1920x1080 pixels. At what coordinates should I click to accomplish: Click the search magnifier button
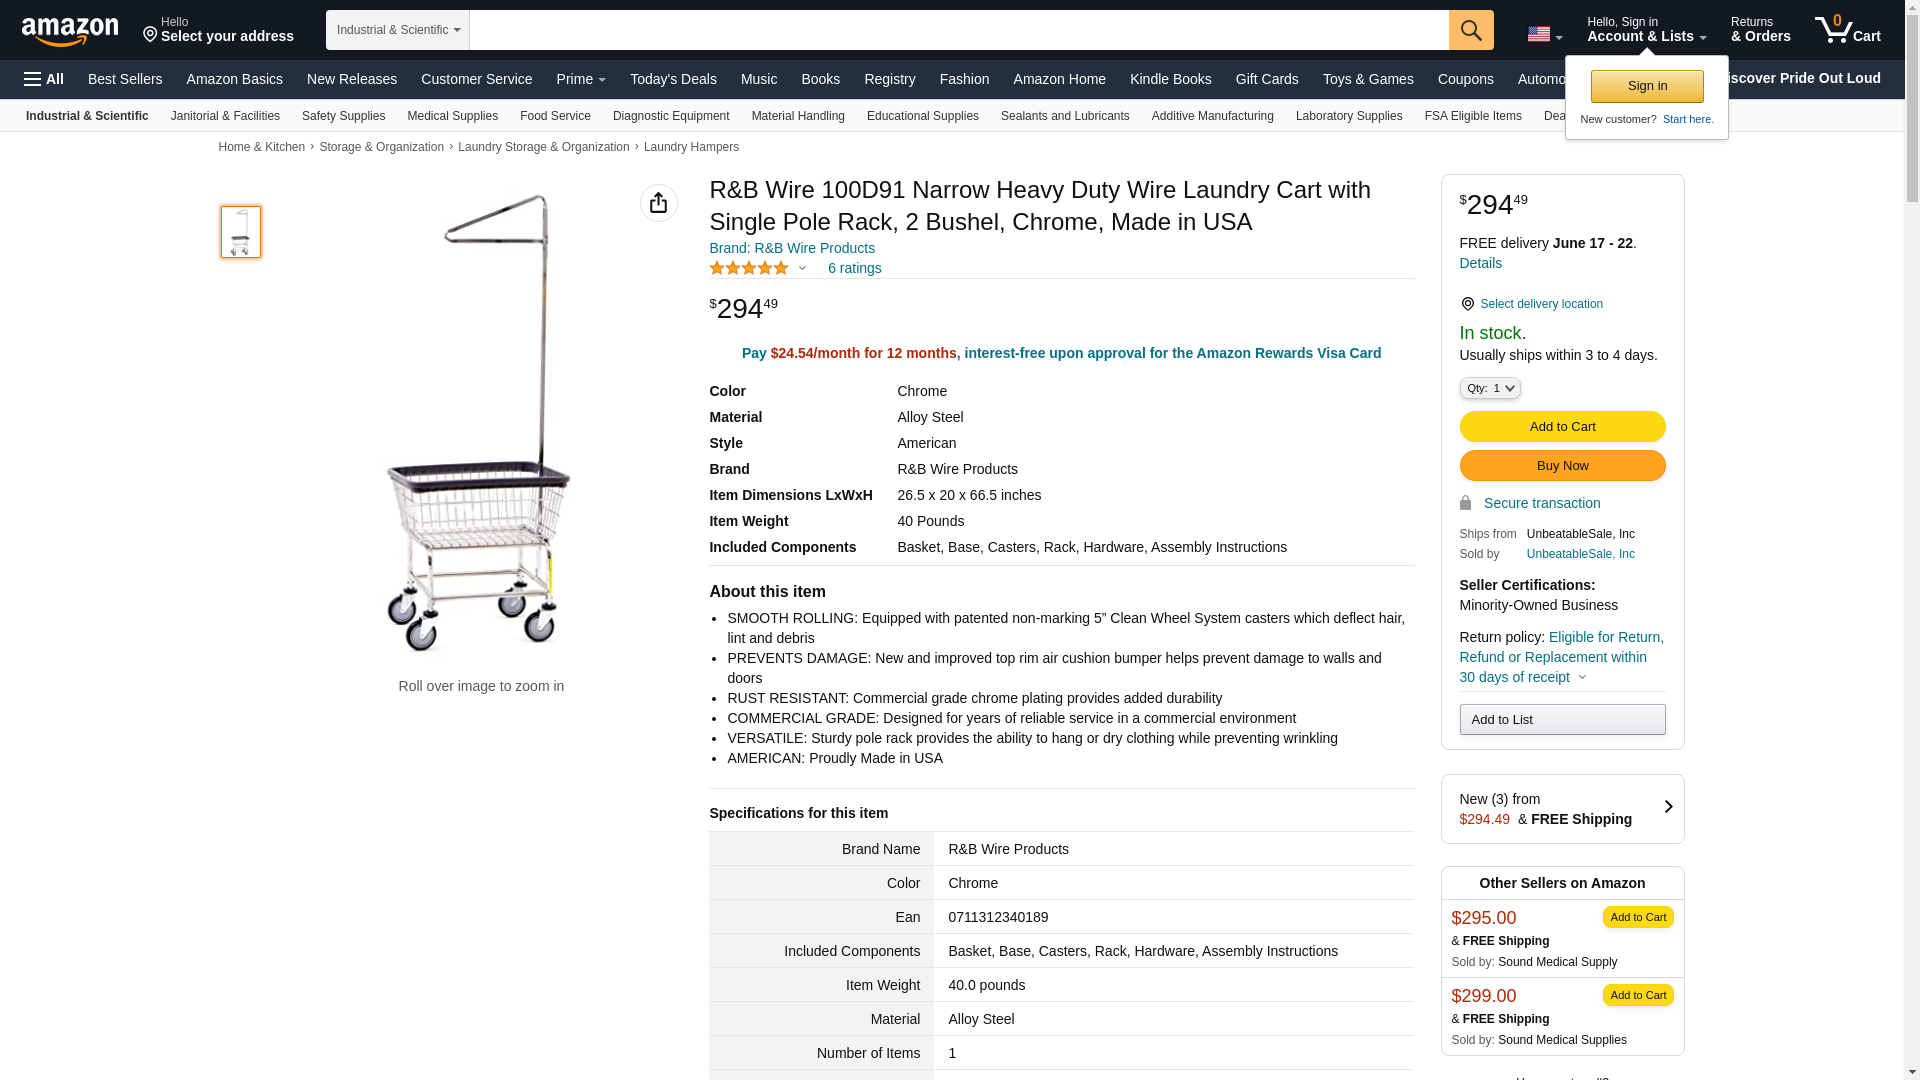click(x=1471, y=30)
